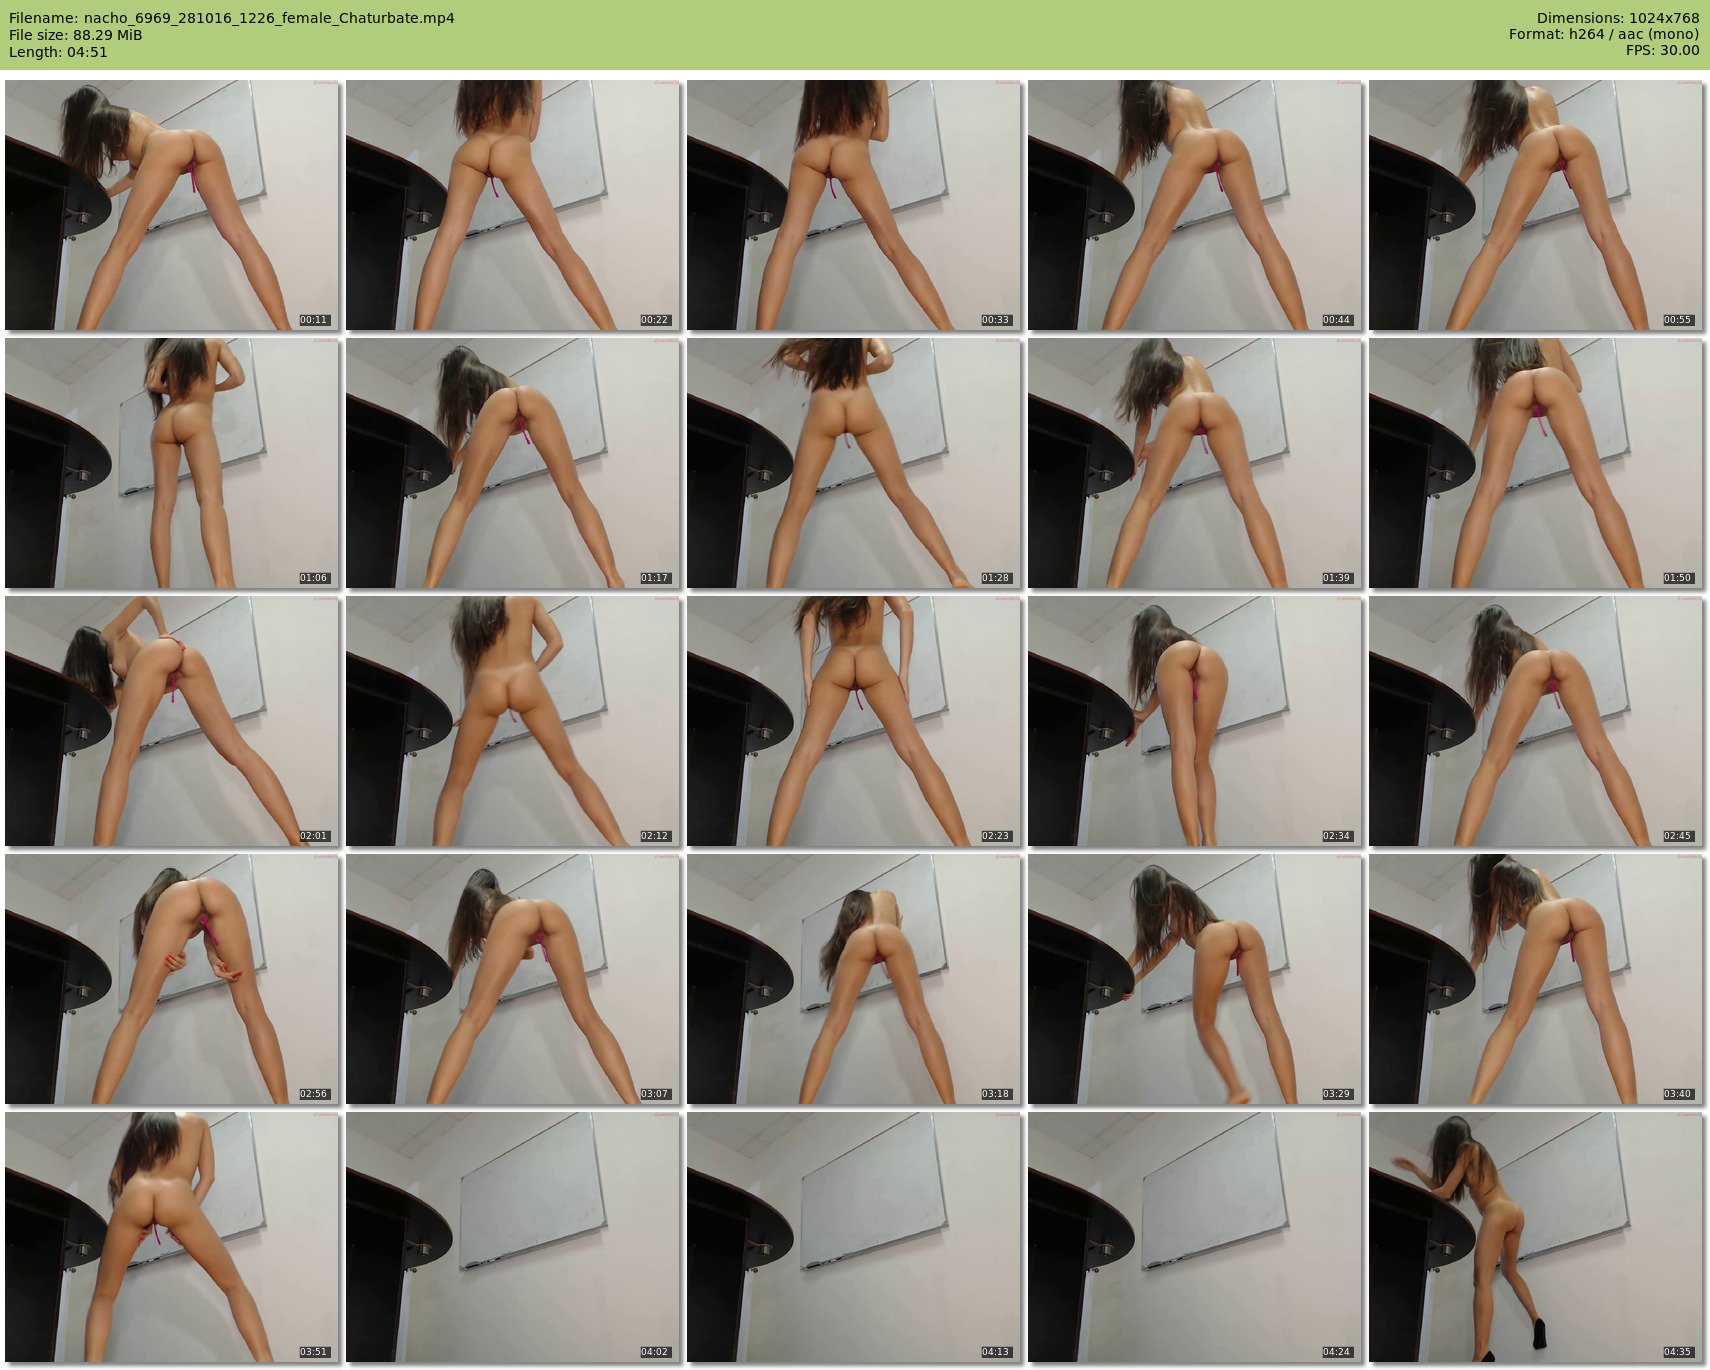
Task: Open the frame thumbnail at 02:56
Action: 172,979
